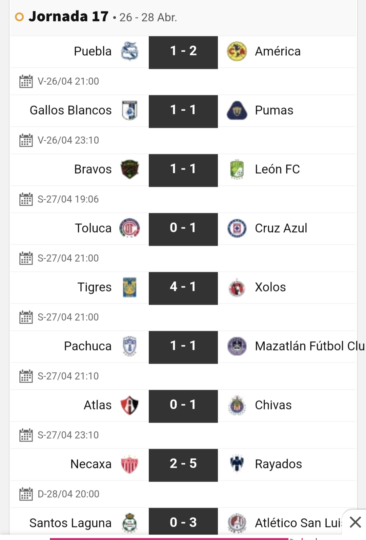Open the Tigres vs Xolos 4 - 1 result

click(183, 288)
